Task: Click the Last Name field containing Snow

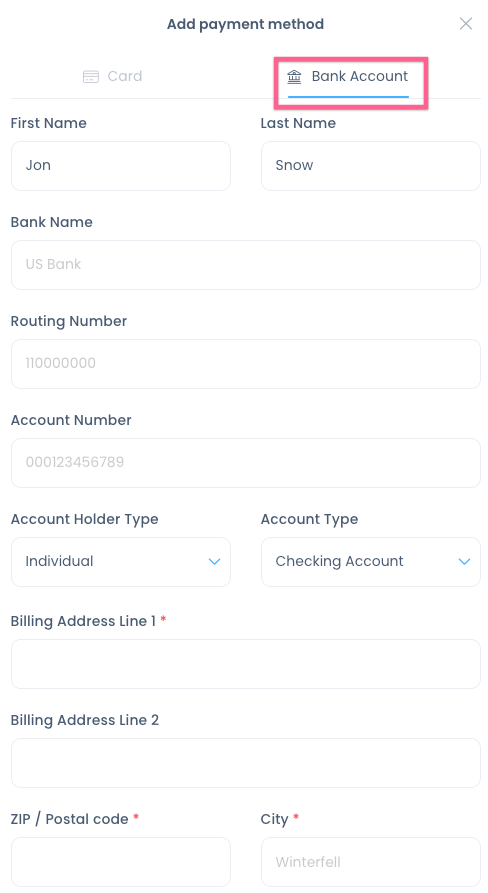Action: [371, 166]
